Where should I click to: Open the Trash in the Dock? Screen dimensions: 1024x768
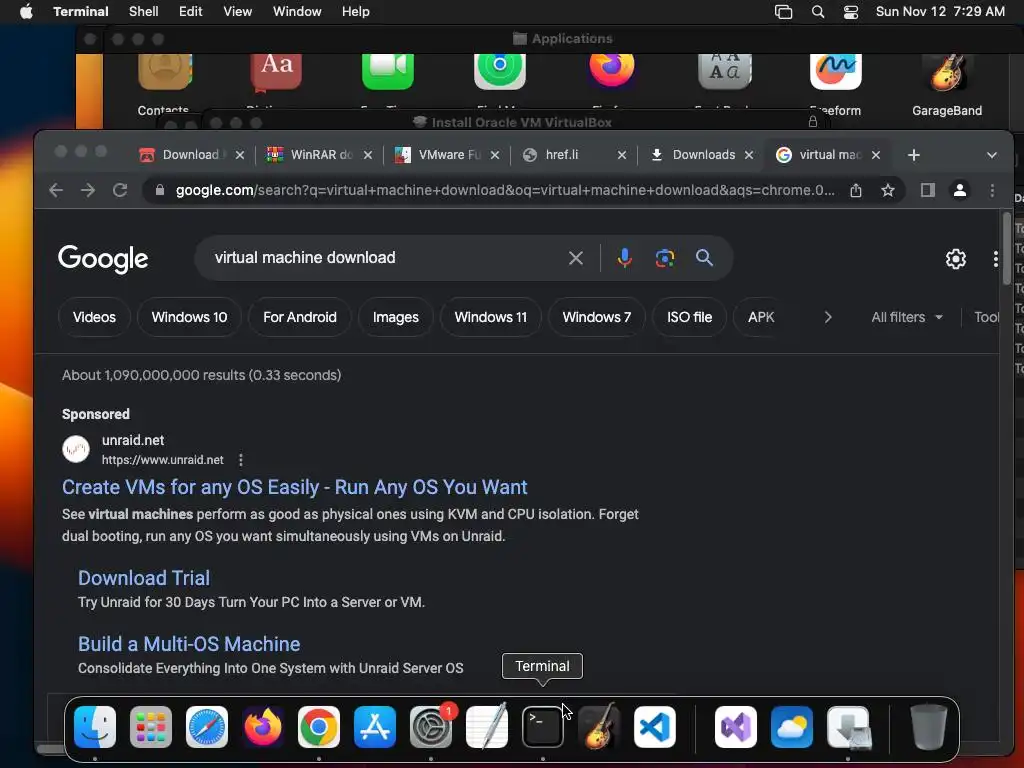coord(929,727)
